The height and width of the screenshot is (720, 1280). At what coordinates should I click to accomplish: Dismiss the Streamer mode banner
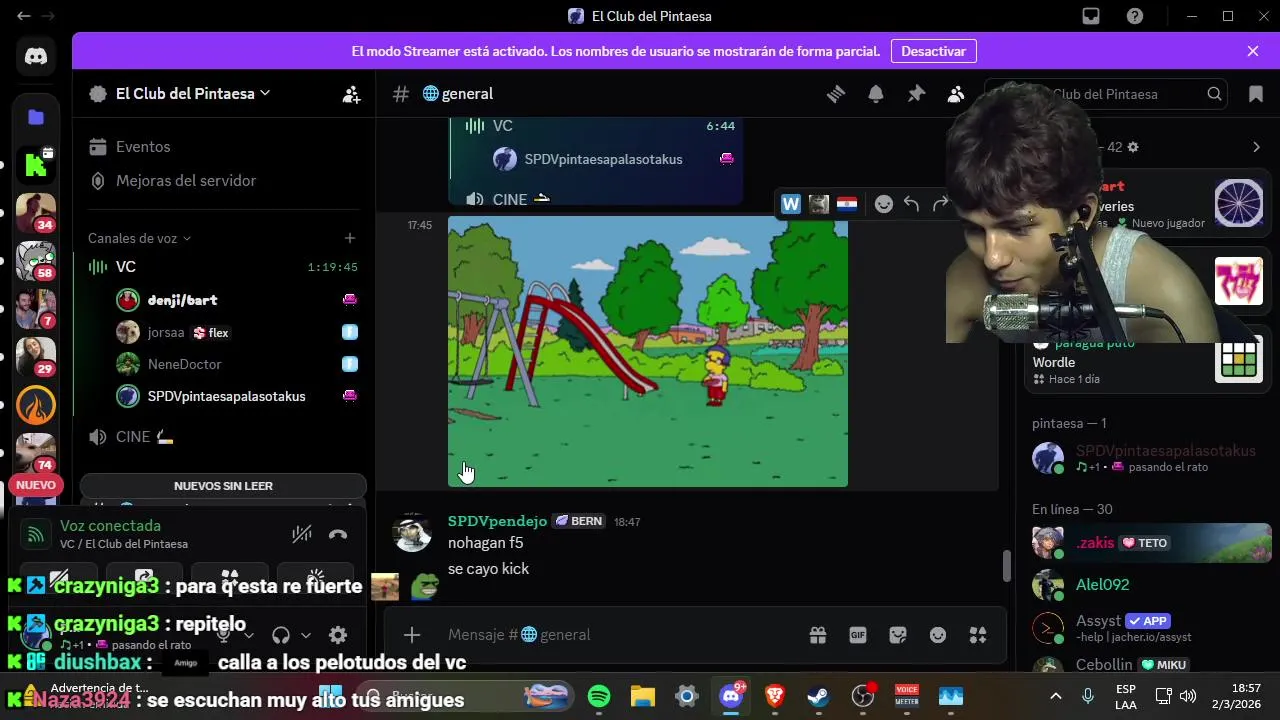(x=1253, y=51)
